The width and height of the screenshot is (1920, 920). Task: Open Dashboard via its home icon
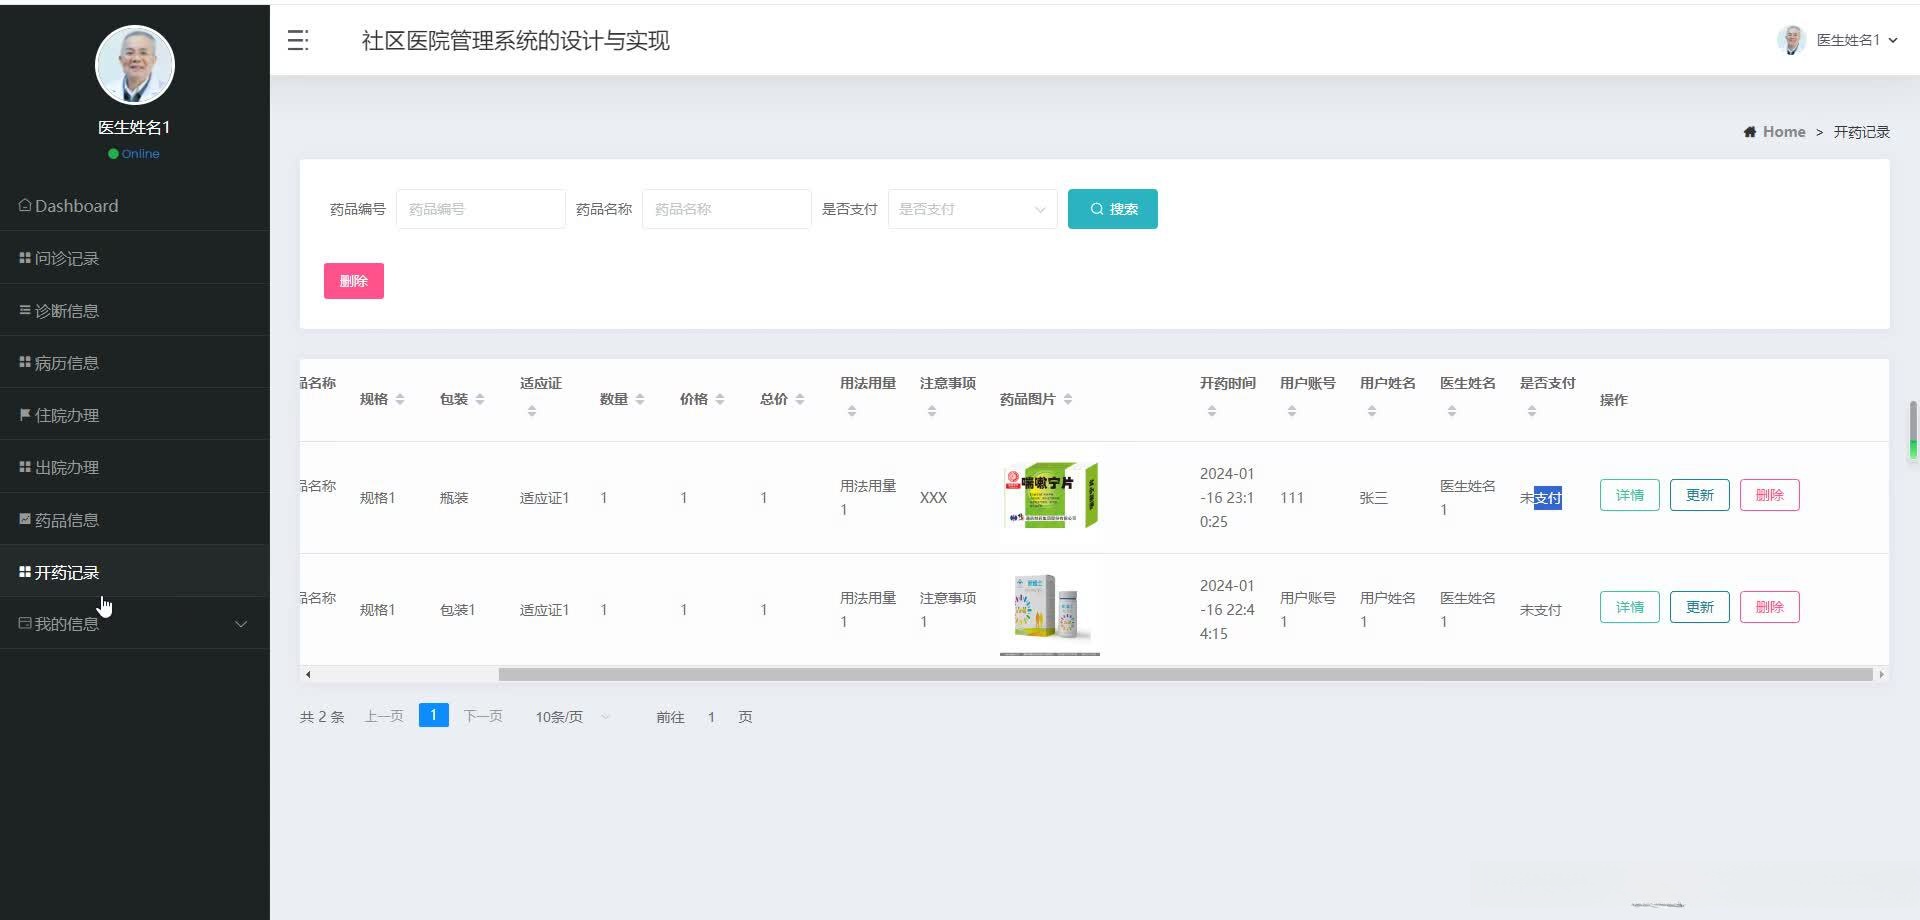[24, 205]
